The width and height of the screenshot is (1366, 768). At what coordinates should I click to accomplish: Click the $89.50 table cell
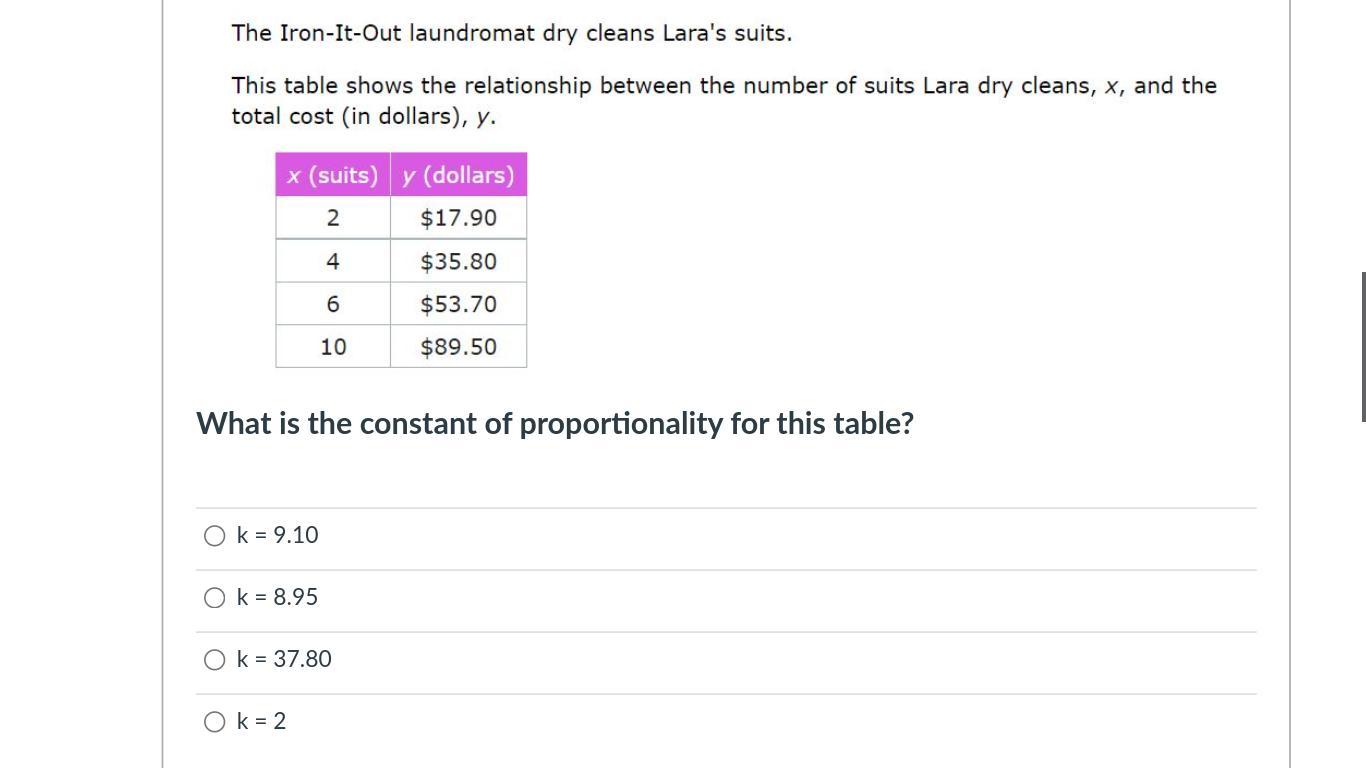click(458, 347)
